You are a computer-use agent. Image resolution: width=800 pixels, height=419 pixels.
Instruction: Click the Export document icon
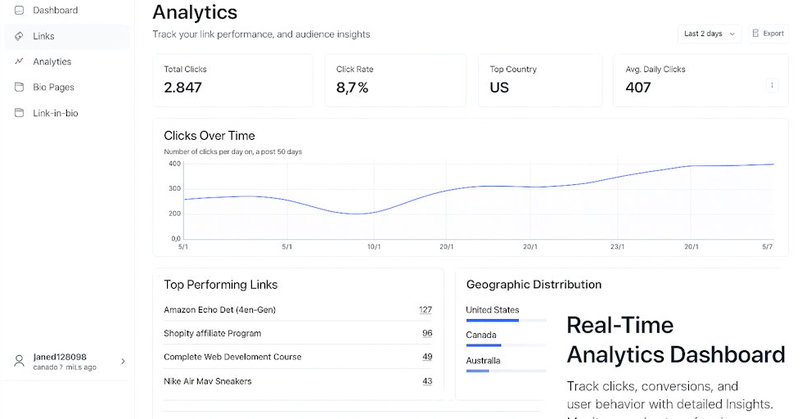(756, 33)
